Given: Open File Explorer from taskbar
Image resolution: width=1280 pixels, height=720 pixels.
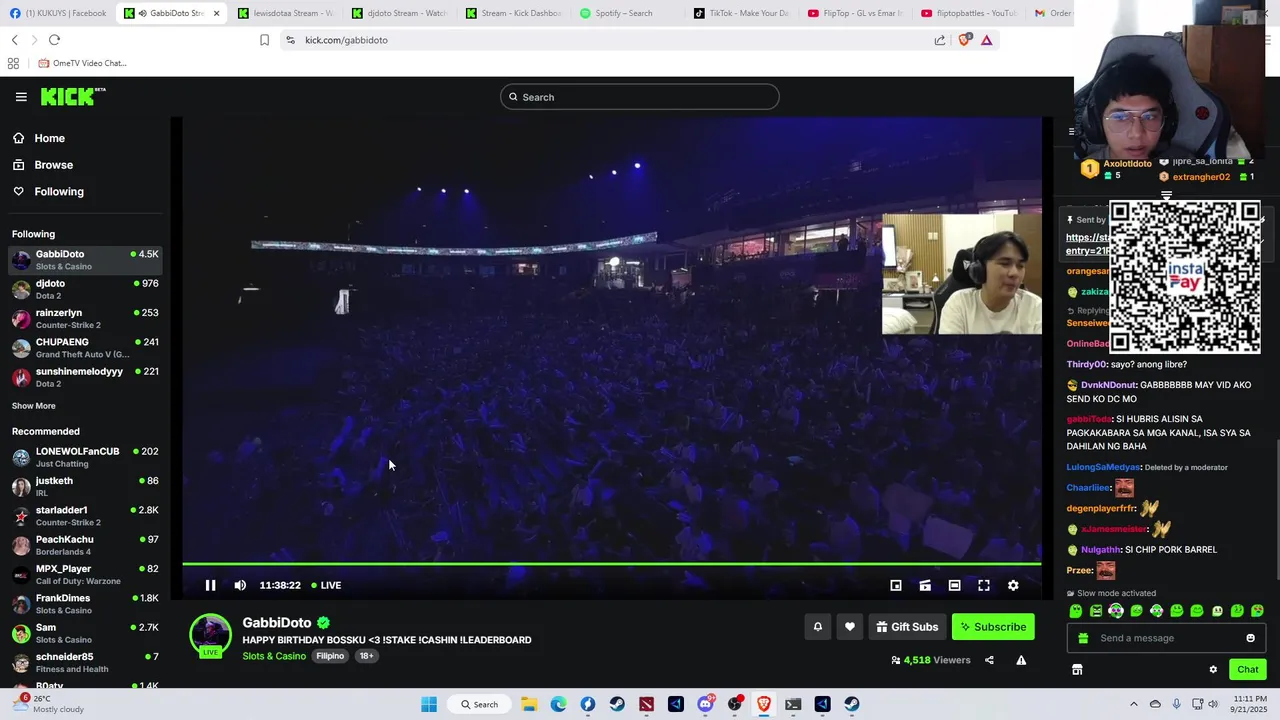Looking at the screenshot, I should [529, 704].
